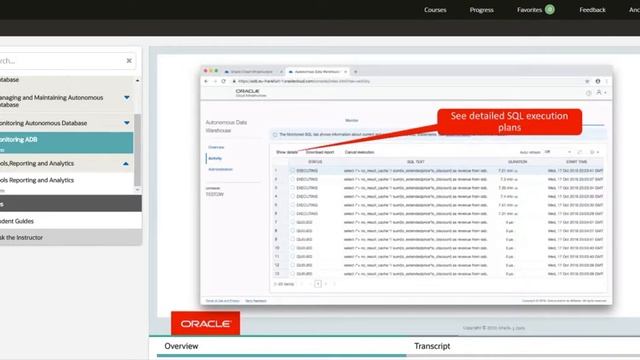Open Overview link in console side menu

coord(216,147)
